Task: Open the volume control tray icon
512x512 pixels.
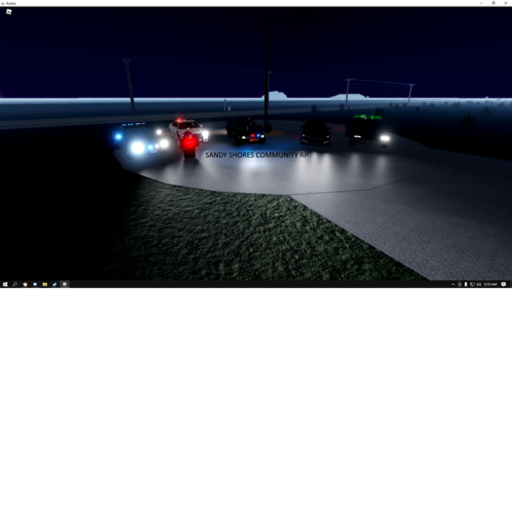Action: [479, 284]
